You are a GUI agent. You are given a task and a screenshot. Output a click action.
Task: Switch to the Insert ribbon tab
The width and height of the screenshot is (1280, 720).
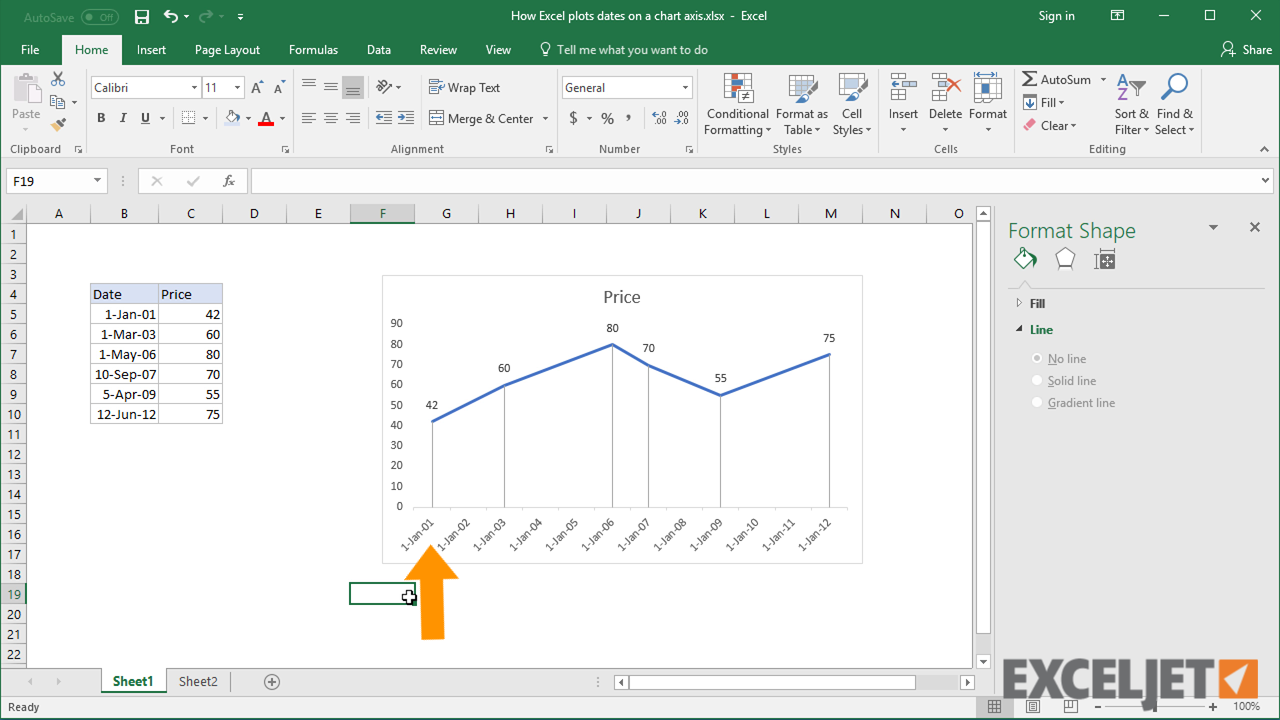tap(152, 50)
